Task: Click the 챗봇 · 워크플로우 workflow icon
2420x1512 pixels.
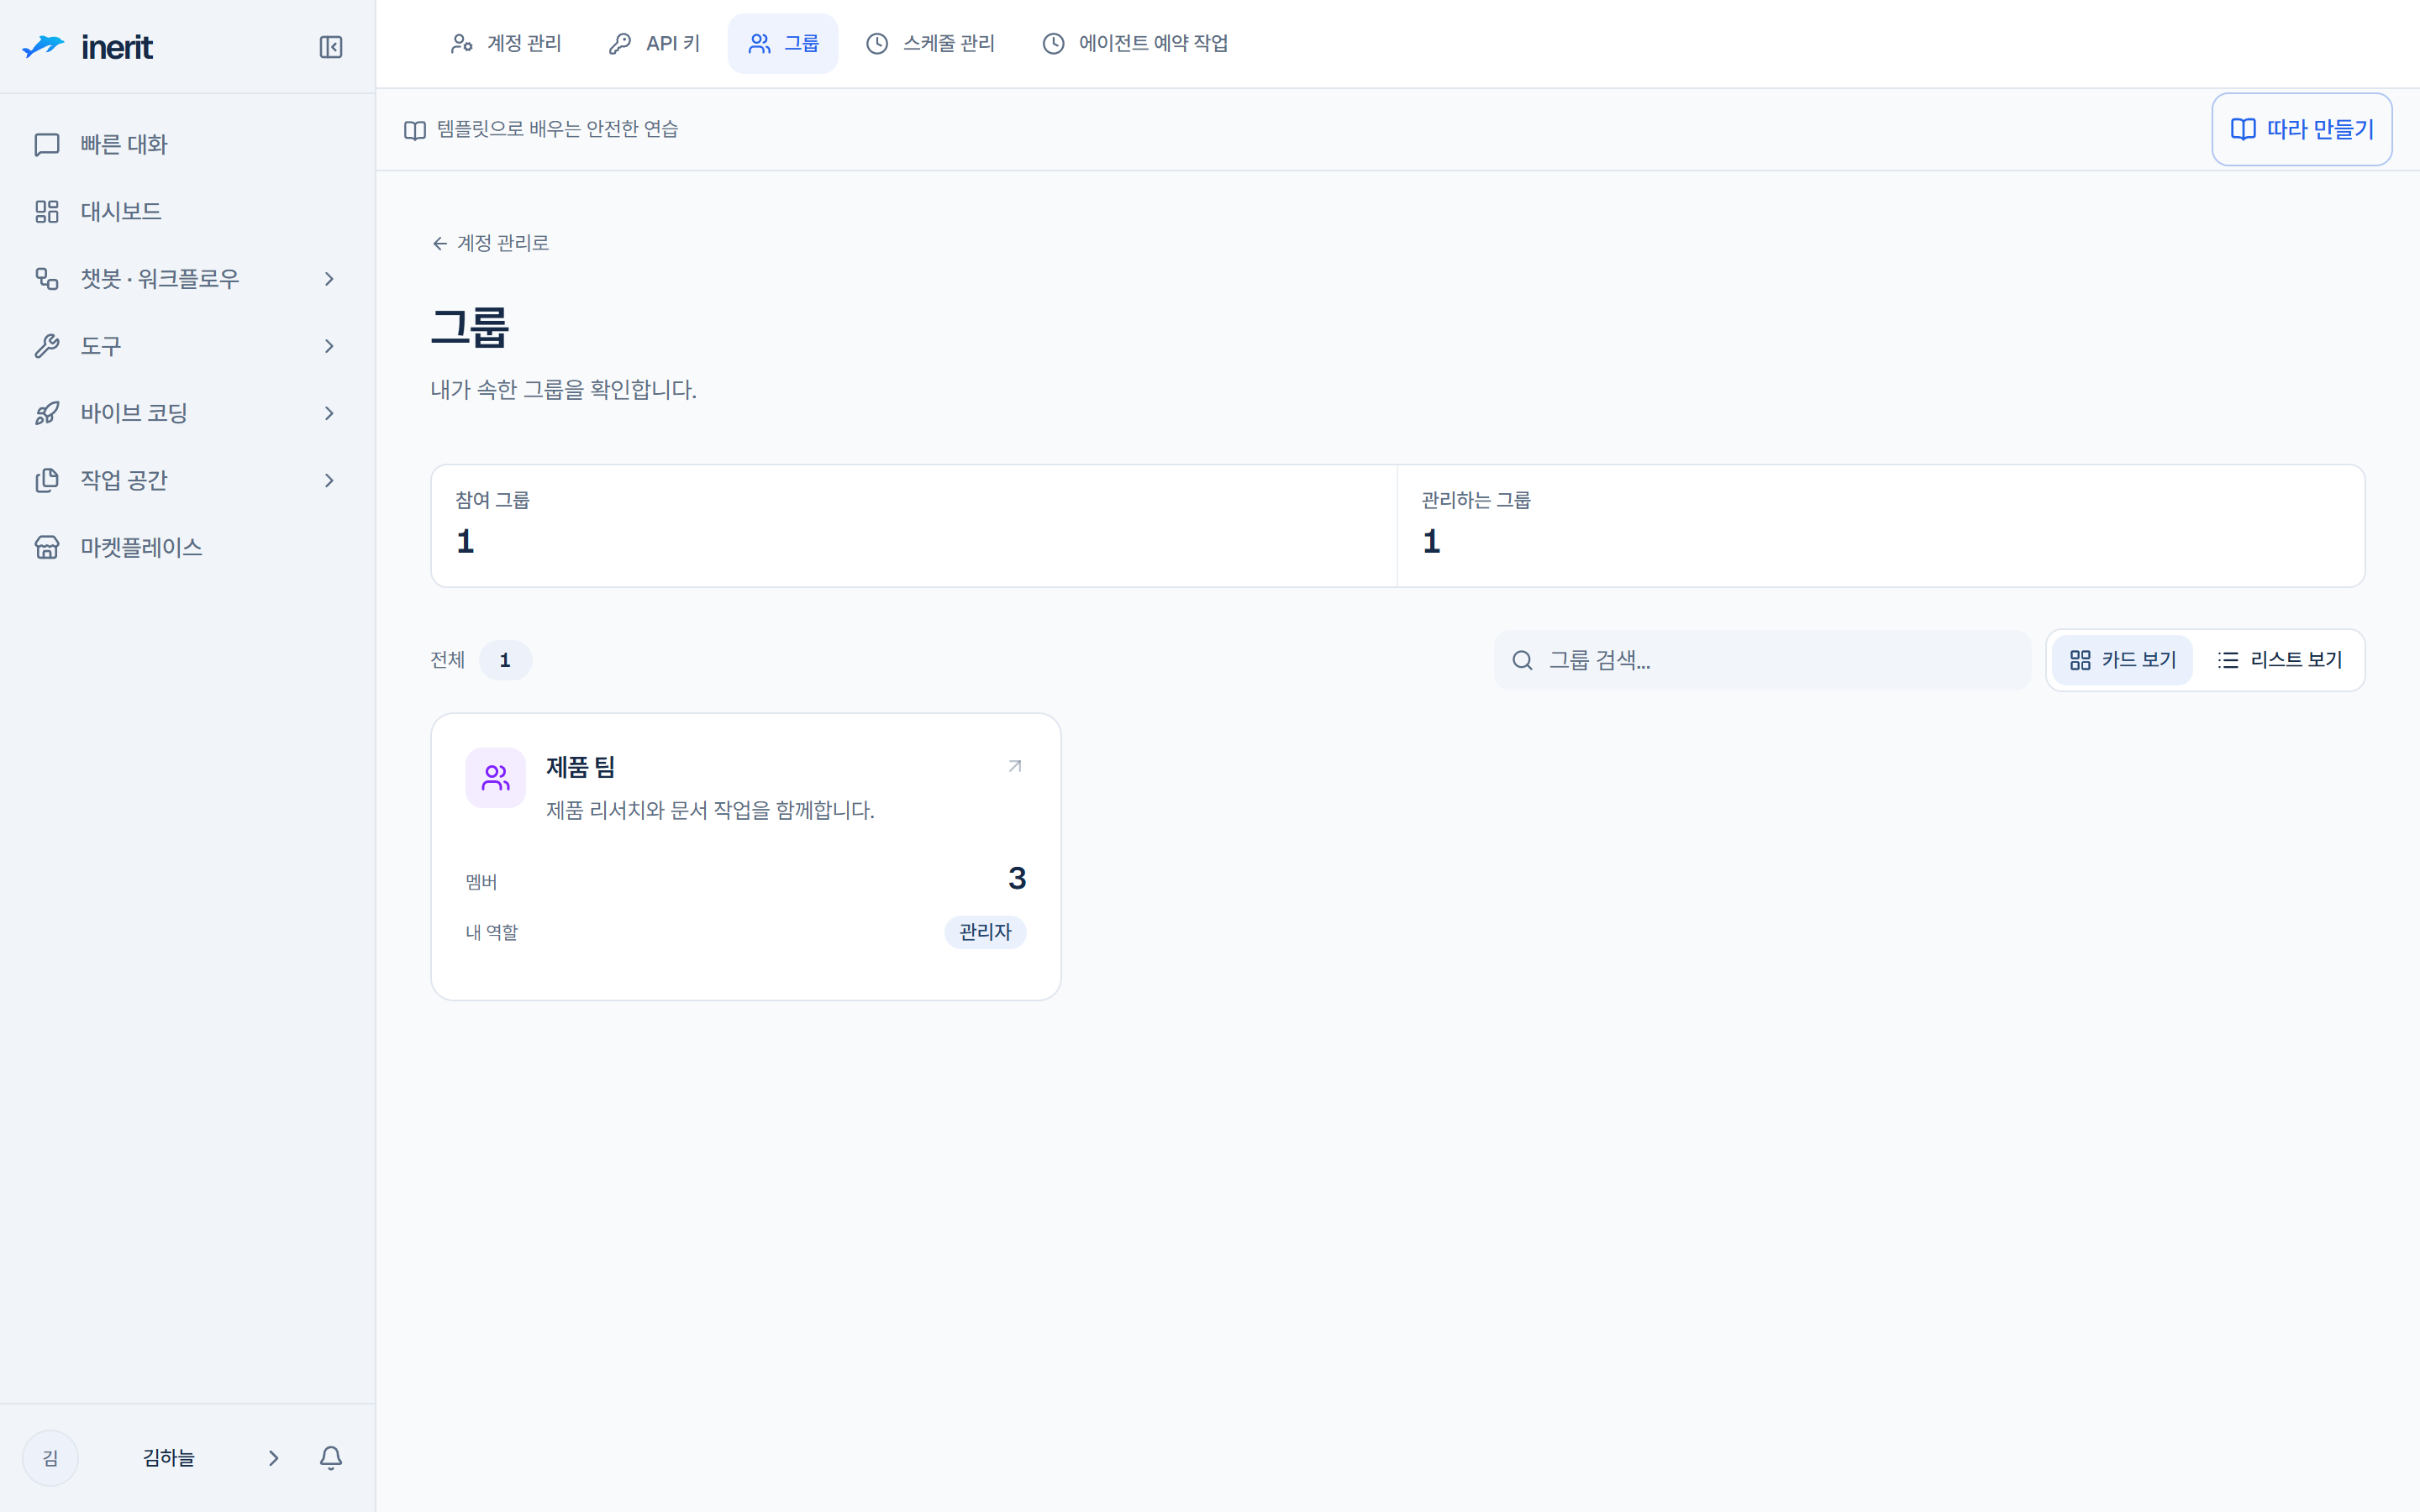Action: click(x=47, y=279)
